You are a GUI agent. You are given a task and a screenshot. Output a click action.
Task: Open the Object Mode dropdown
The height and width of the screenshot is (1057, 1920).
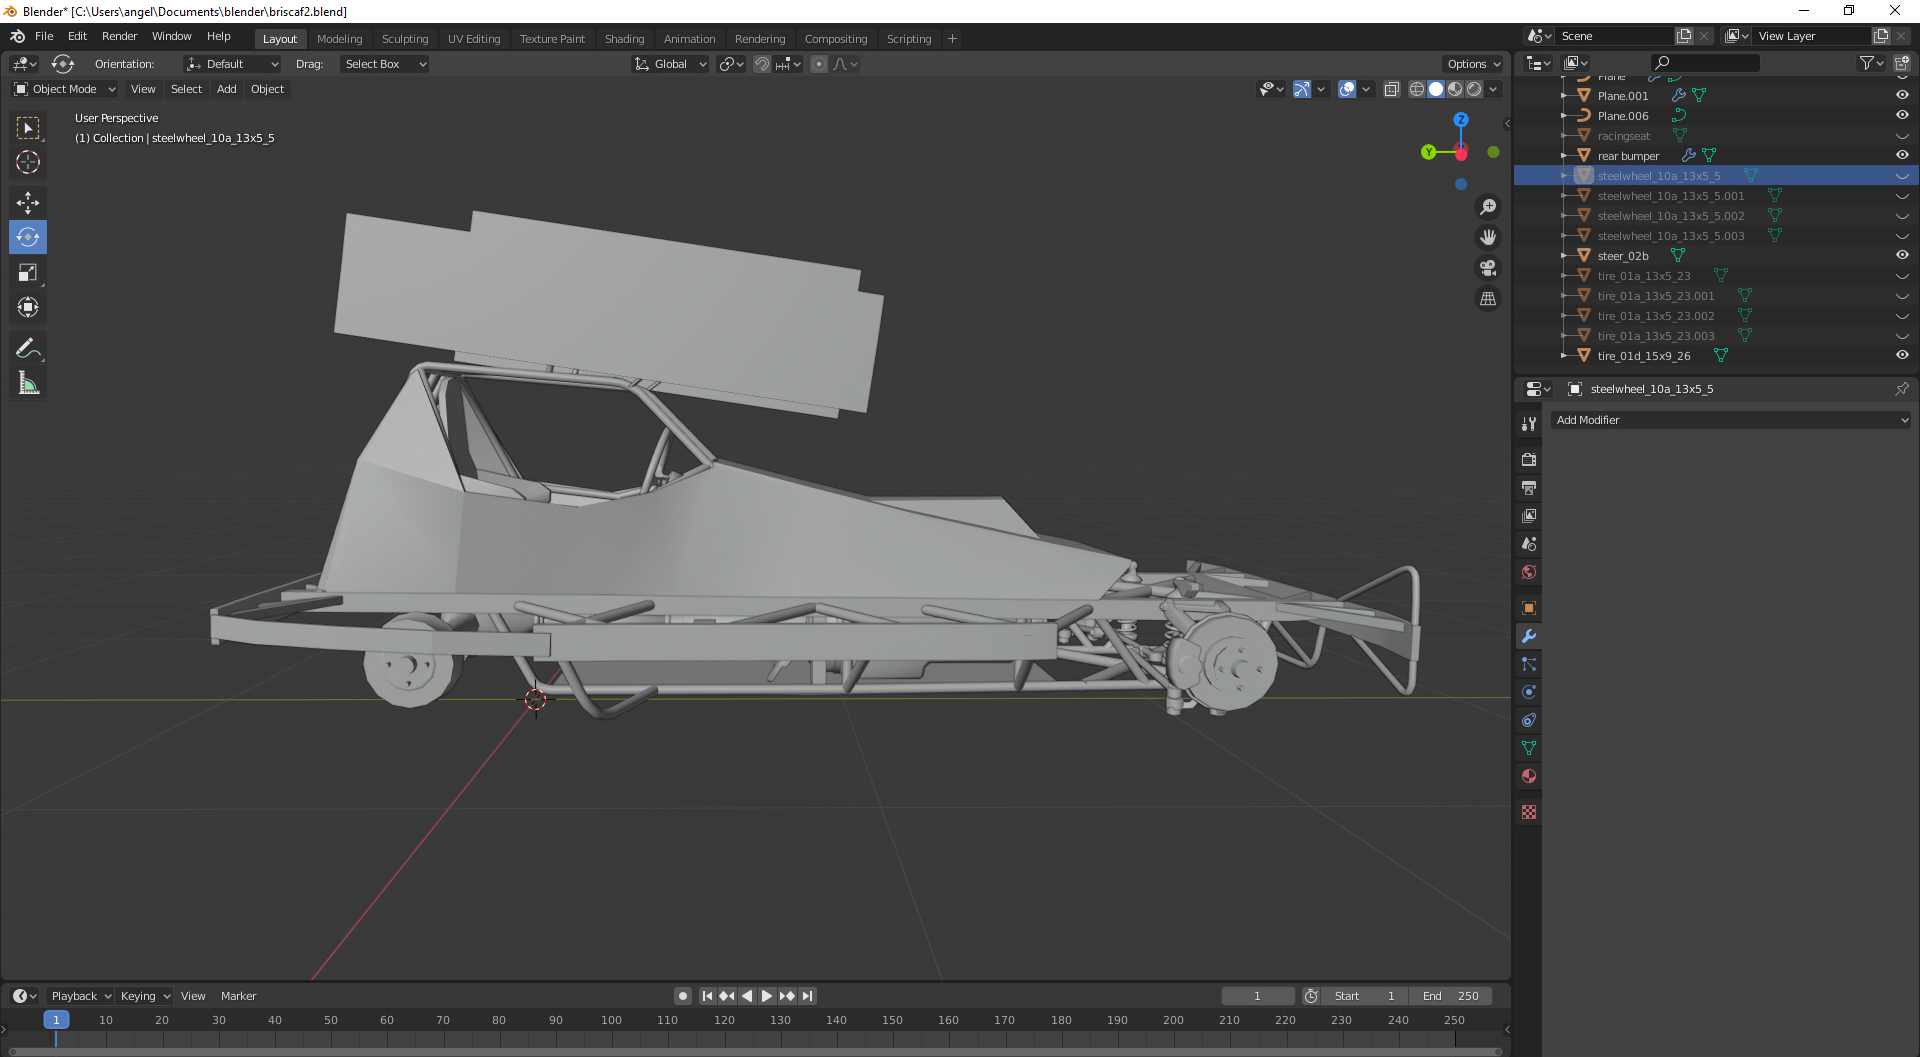(x=65, y=89)
